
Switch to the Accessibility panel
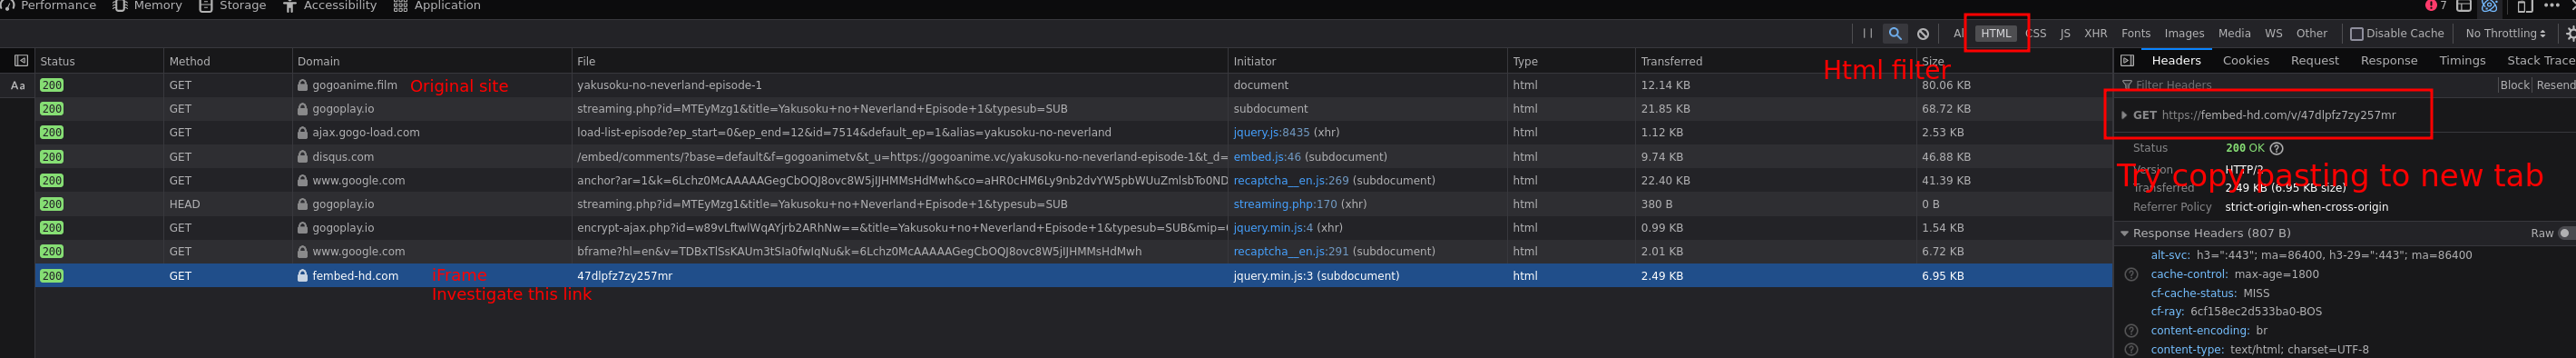330,6
